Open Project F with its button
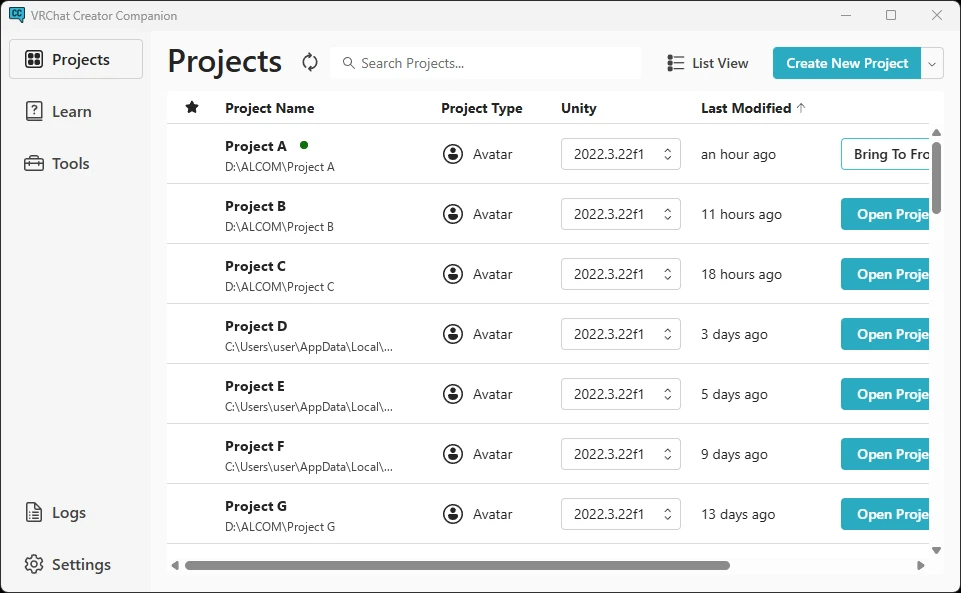Image resolution: width=961 pixels, height=593 pixels. [886, 455]
